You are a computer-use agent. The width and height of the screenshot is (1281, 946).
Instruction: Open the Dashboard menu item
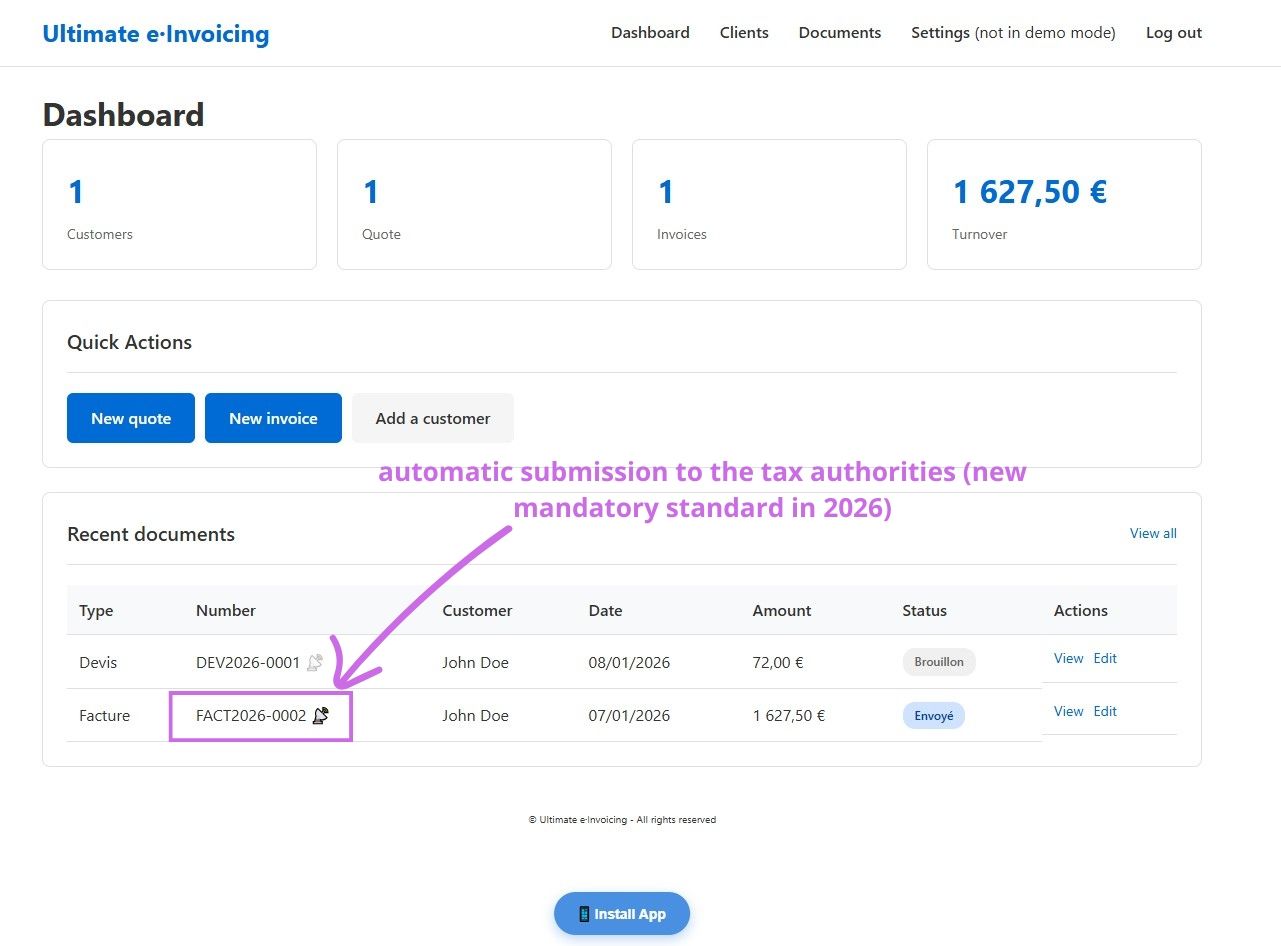click(x=650, y=33)
